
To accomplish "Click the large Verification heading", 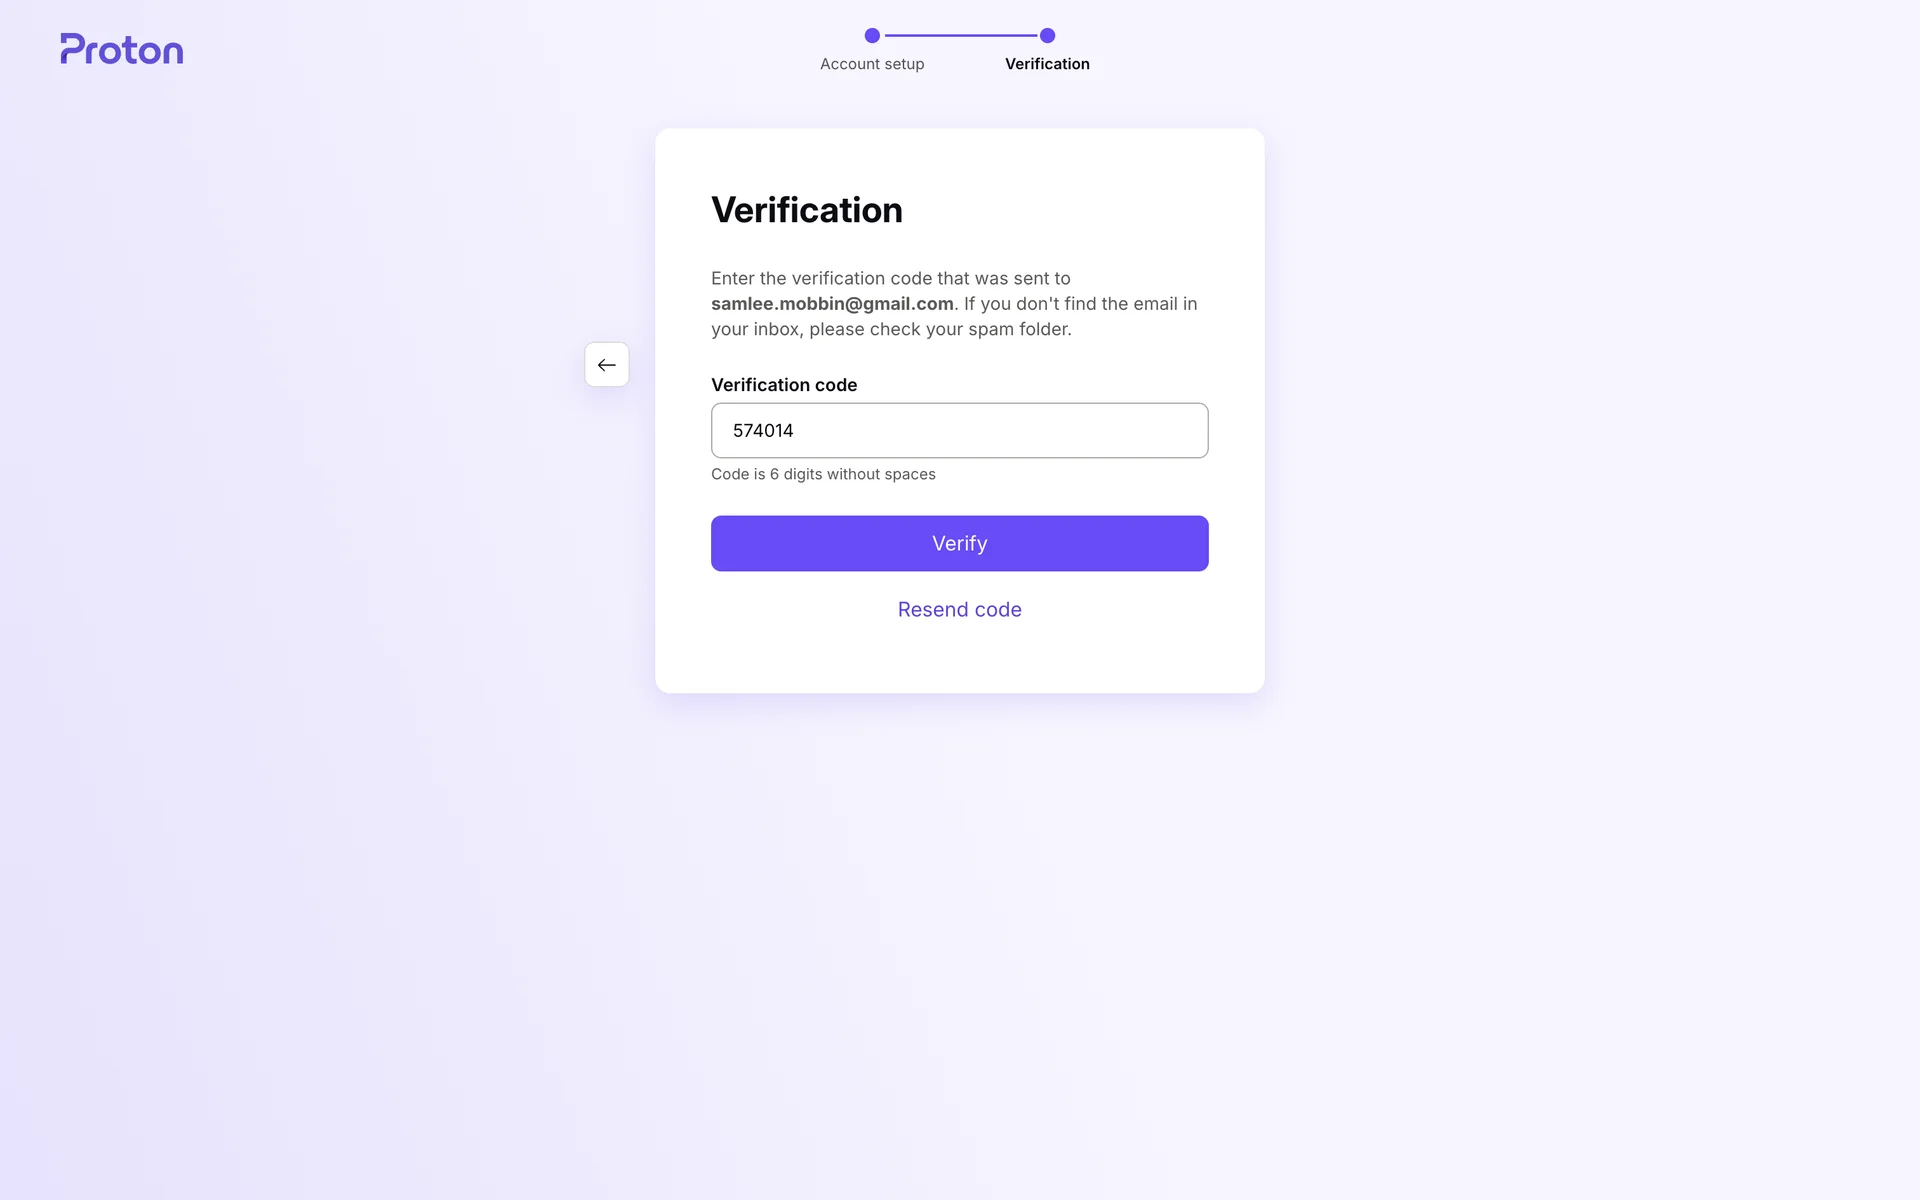I will (807, 210).
